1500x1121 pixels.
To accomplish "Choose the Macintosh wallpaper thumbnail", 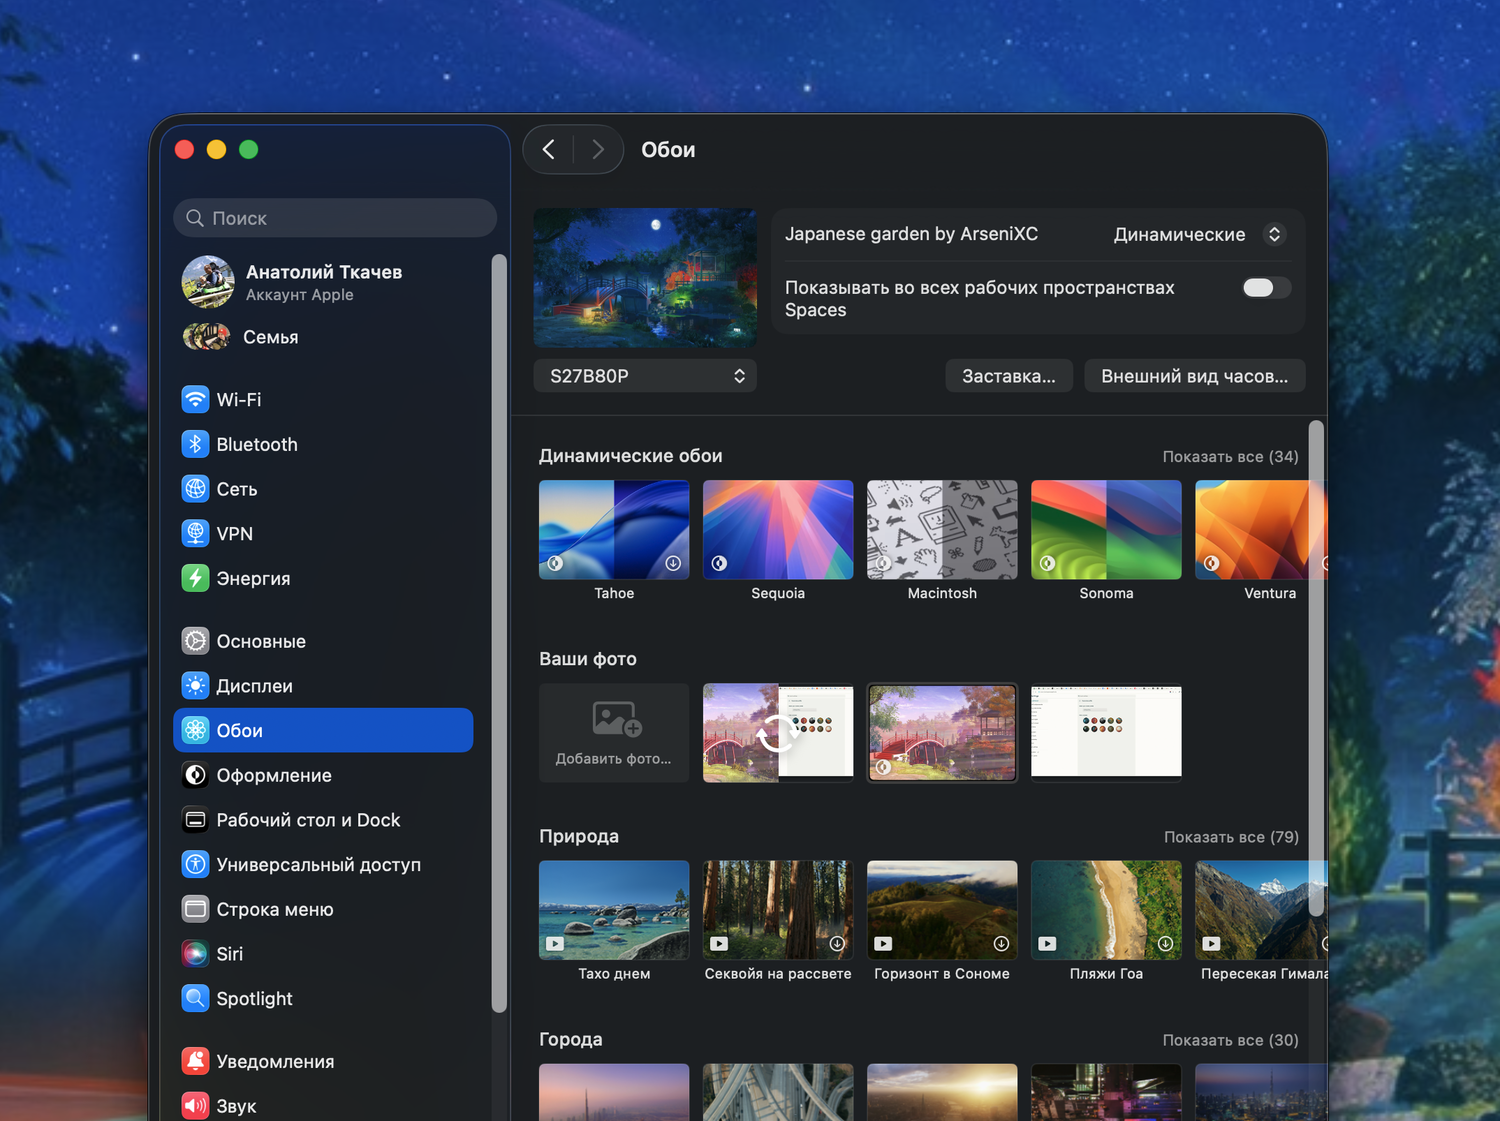I will [942, 530].
